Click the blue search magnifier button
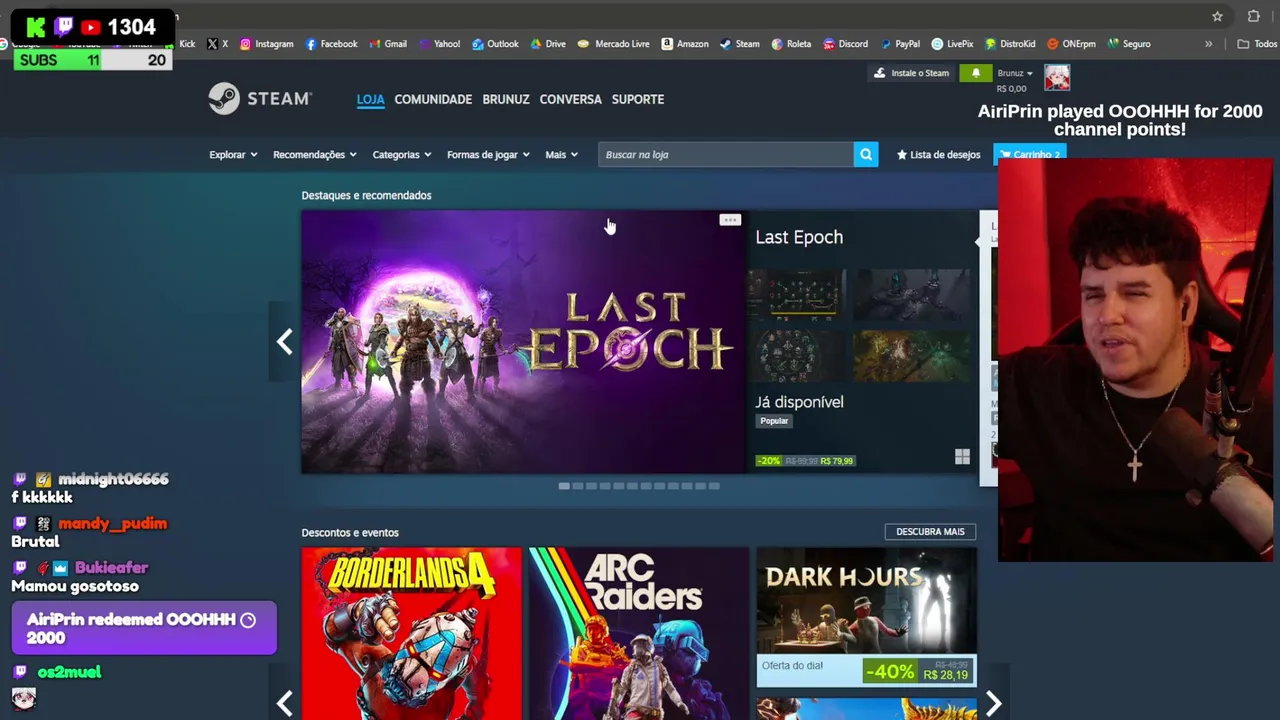The width and height of the screenshot is (1280, 720). point(866,154)
